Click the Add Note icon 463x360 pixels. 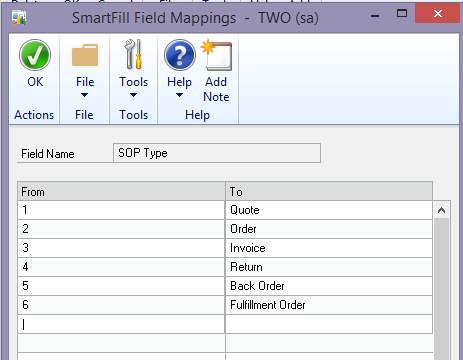tap(217, 55)
